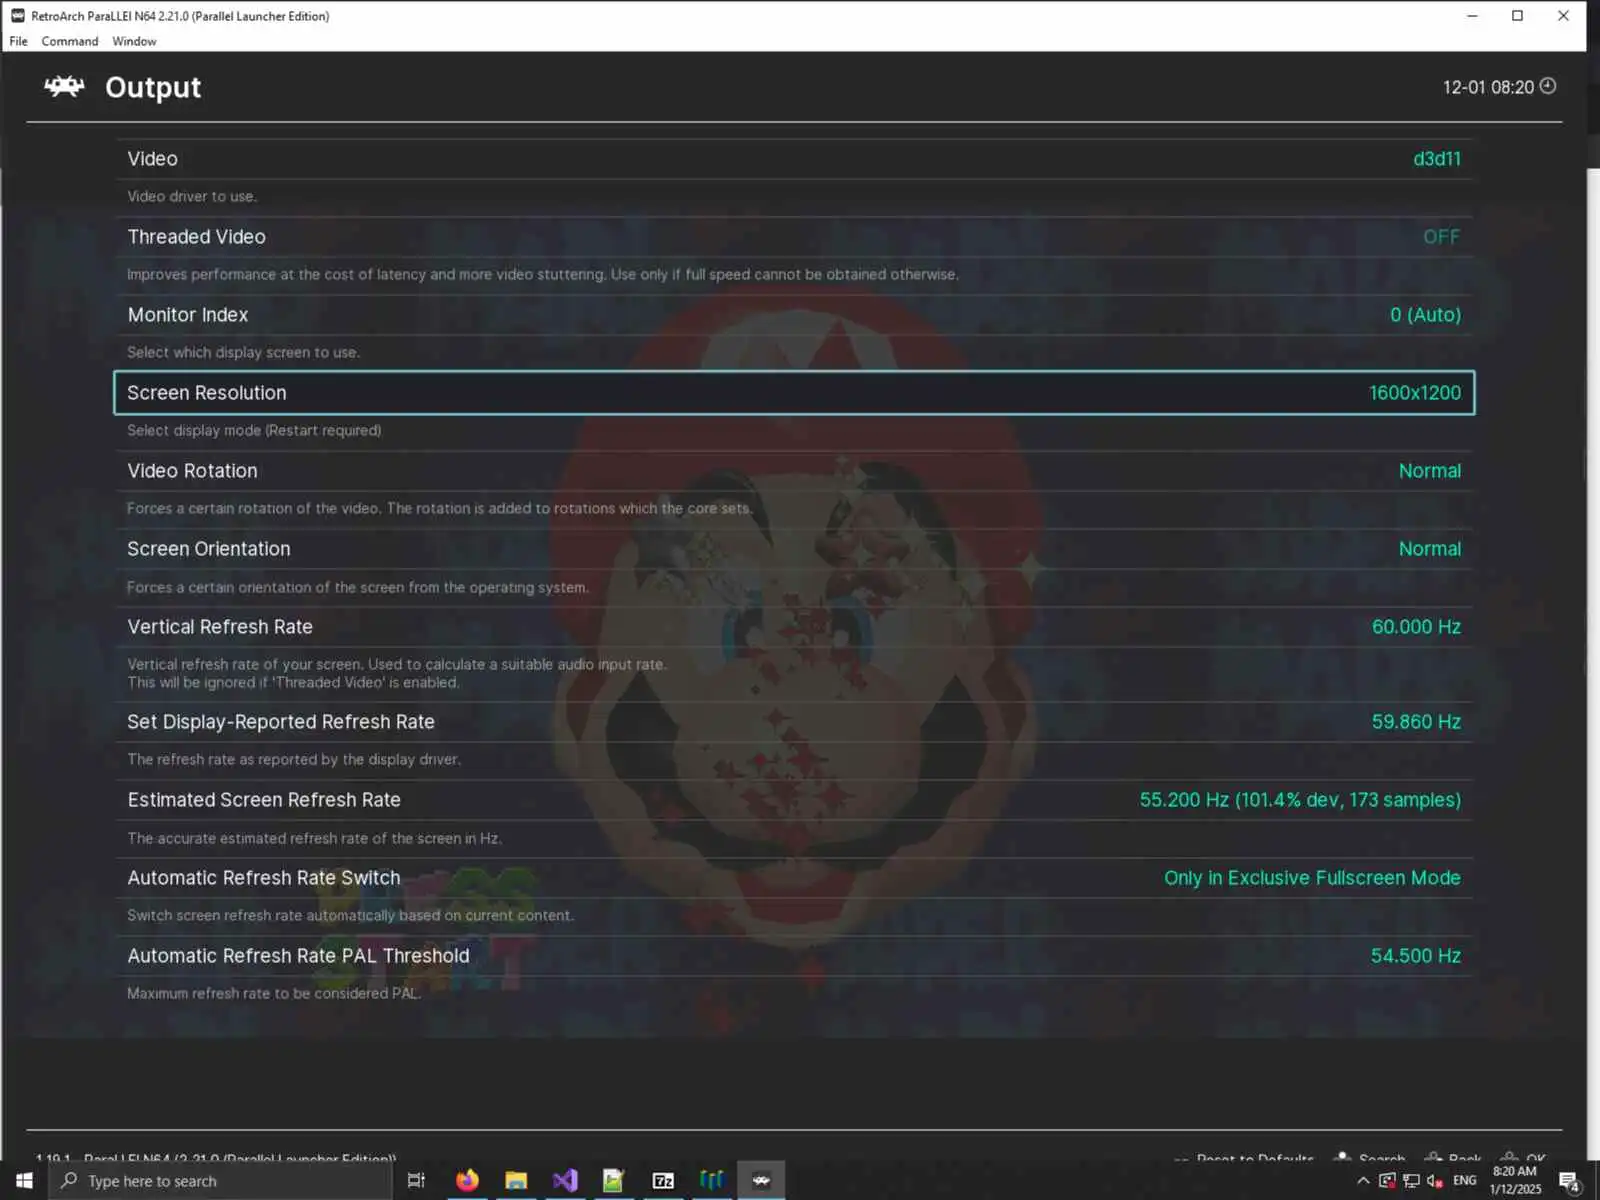Select Estimated Screen Refresh Rate row
The image size is (1600, 1200).
794,800
